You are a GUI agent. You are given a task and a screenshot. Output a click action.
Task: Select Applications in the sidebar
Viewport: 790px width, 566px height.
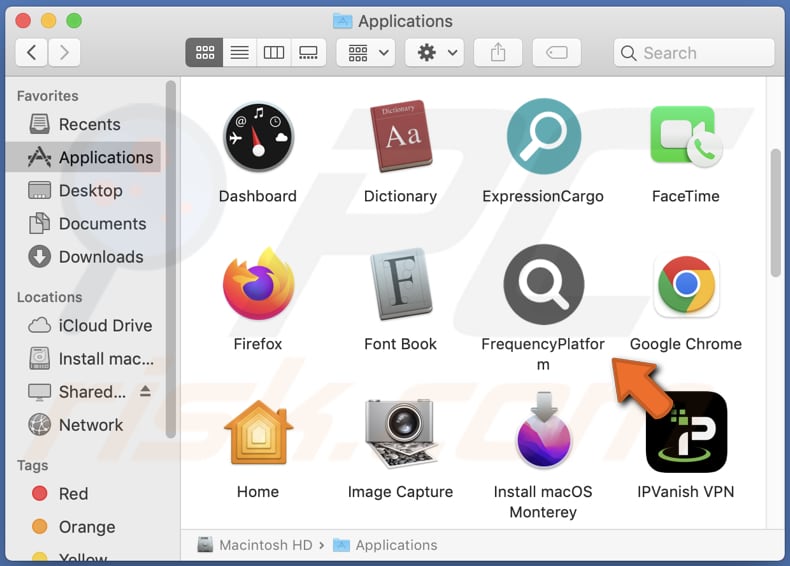(x=84, y=157)
